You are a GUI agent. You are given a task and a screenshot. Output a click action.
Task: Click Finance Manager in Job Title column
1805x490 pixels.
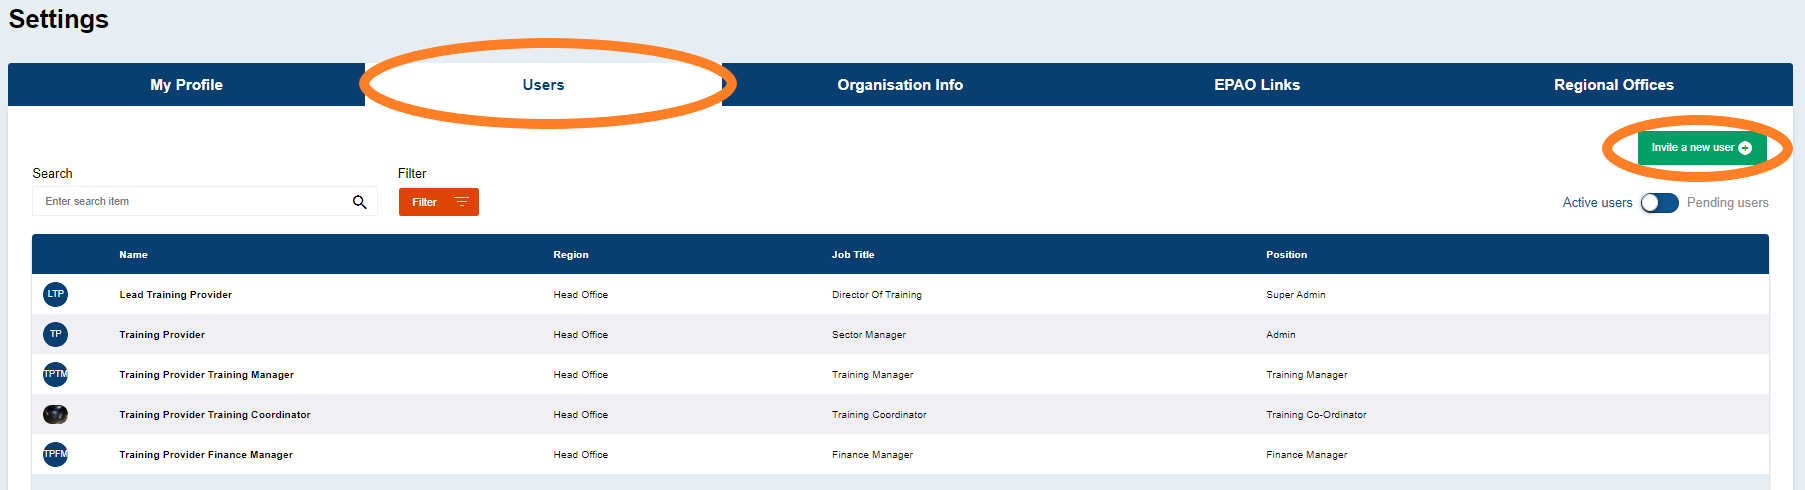[872, 455]
